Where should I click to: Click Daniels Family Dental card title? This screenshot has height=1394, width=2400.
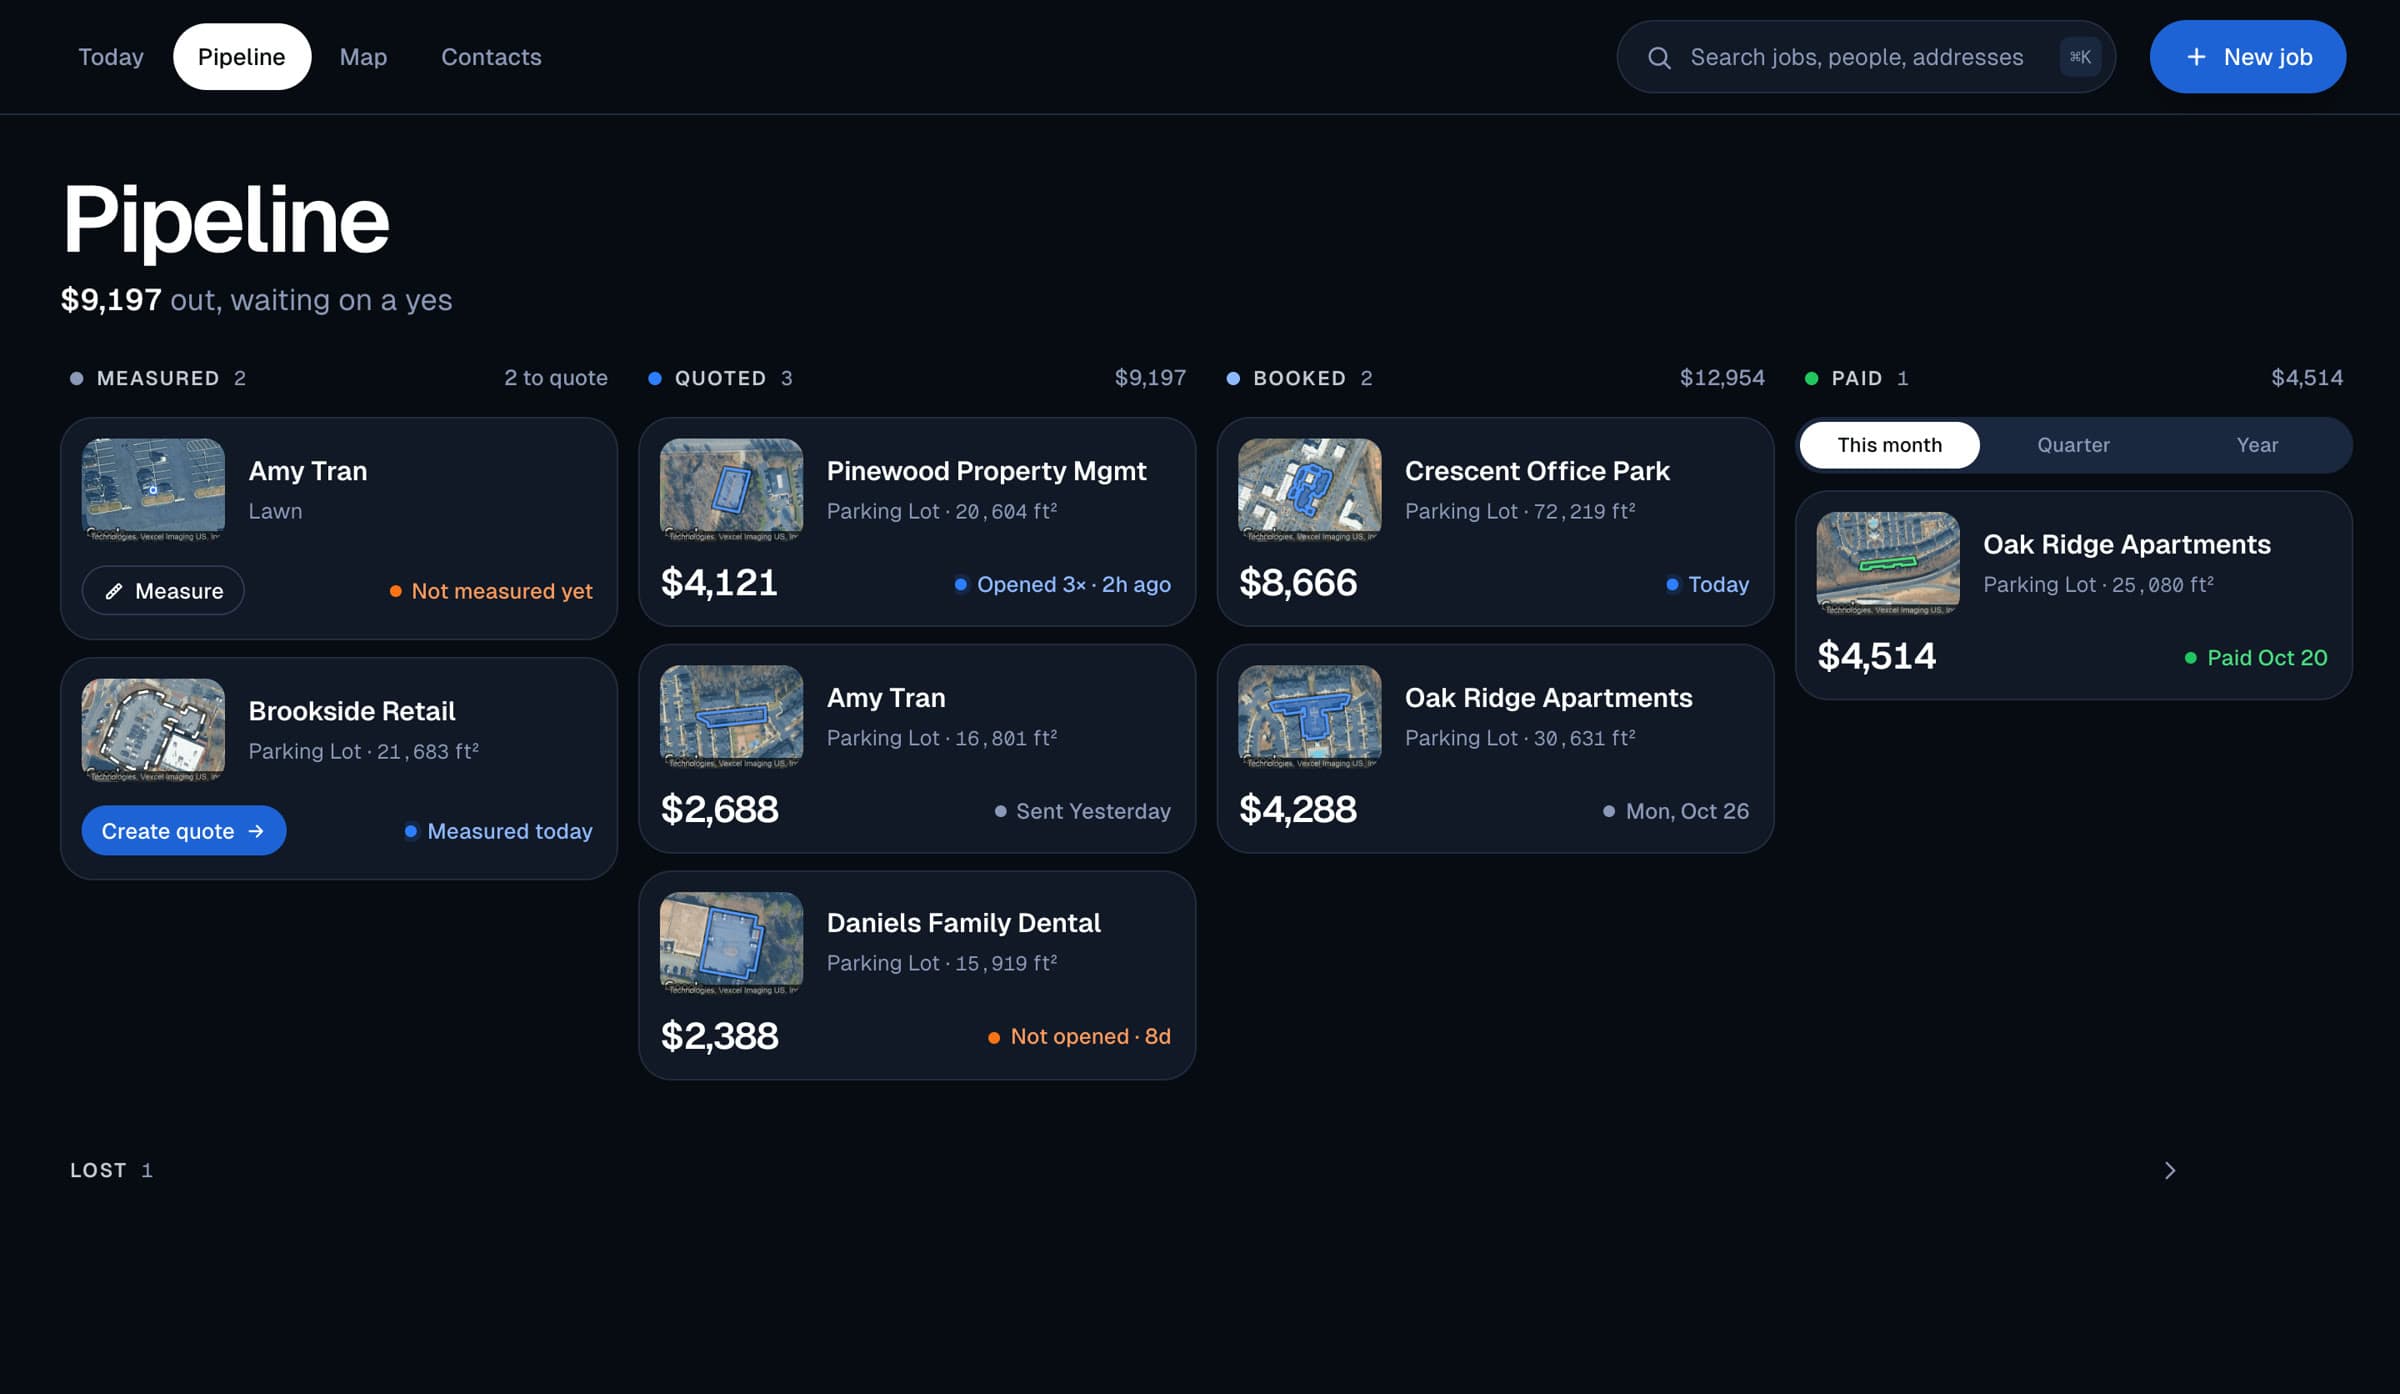pos(963,922)
